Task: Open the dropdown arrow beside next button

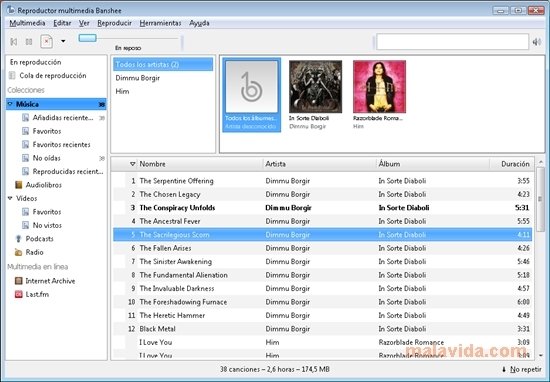Action: coord(63,41)
